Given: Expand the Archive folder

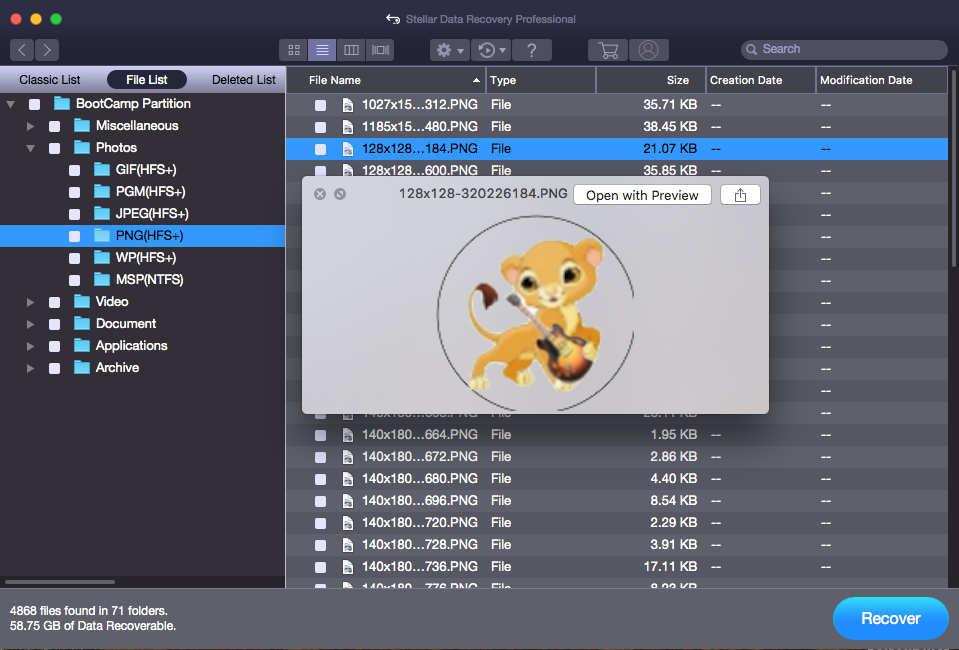Looking at the screenshot, I should (30, 369).
